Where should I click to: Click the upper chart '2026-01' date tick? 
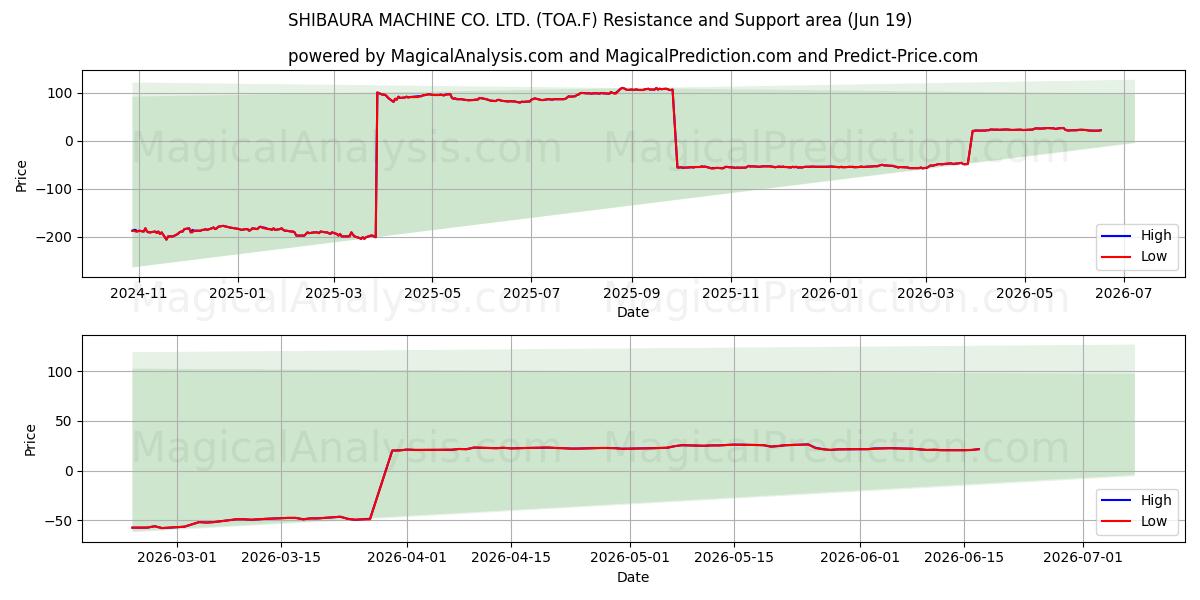point(829,293)
